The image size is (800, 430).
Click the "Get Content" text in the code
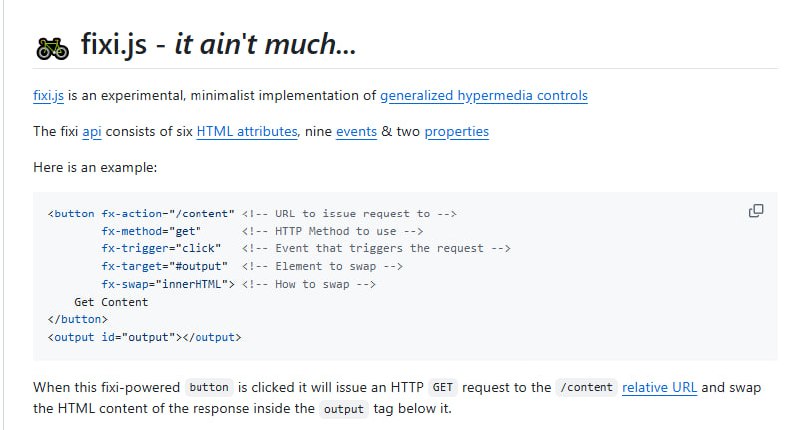click(x=111, y=302)
